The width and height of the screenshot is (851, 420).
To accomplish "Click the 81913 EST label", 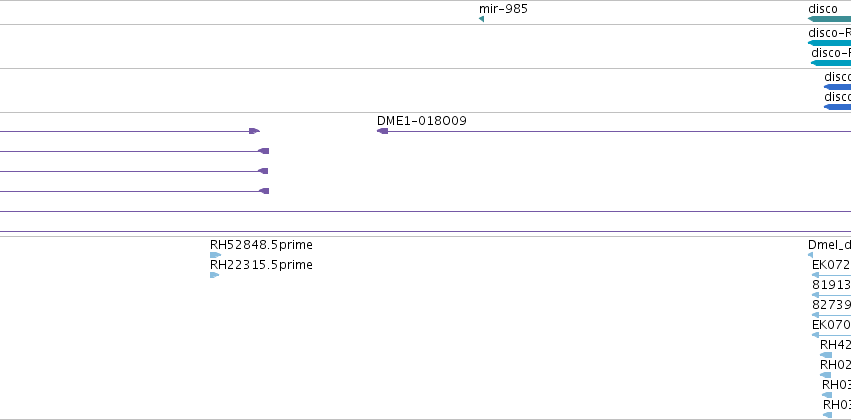I will (x=831, y=285).
